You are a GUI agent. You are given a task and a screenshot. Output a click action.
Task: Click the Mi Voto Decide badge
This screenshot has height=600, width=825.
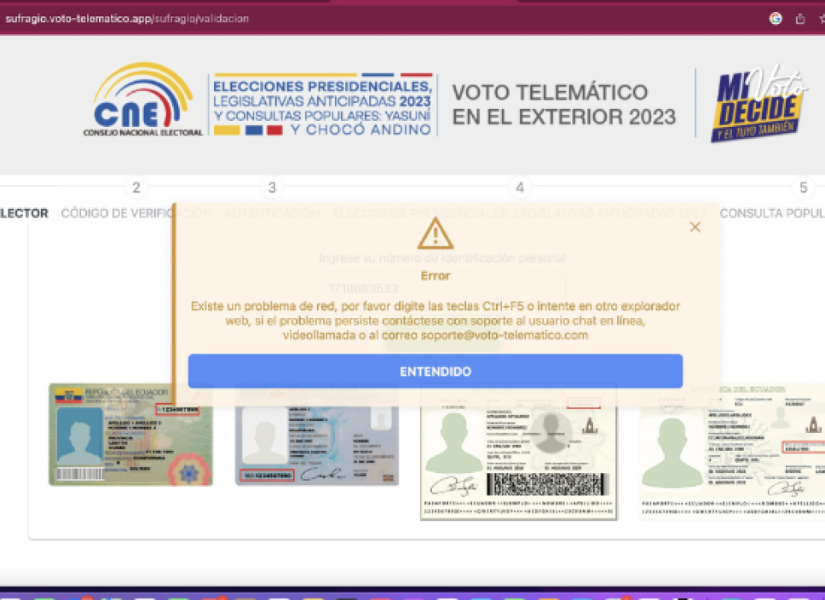click(x=755, y=103)
